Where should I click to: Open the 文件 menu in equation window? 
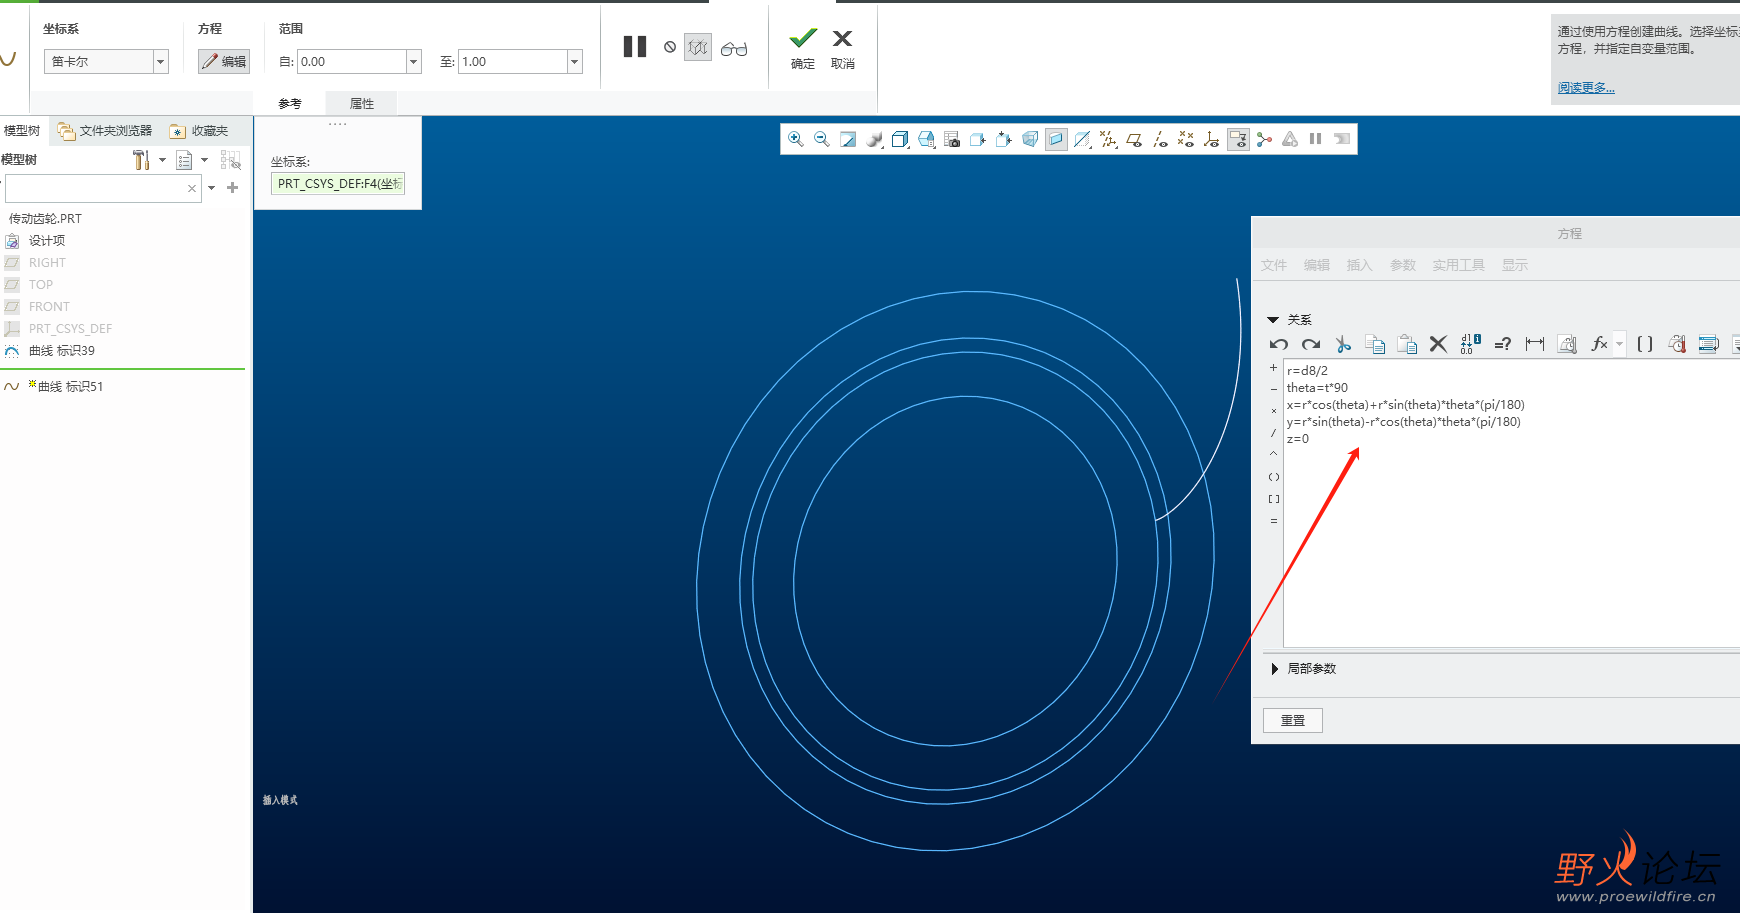[x=1274, y=265]
